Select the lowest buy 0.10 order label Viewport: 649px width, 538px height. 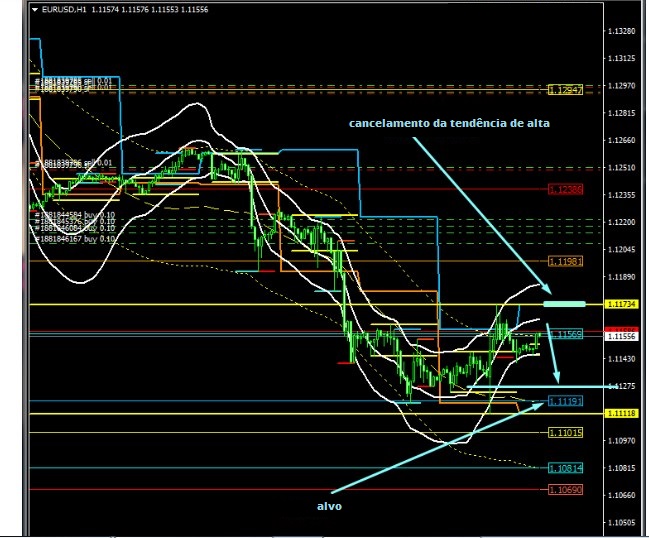(76, 240)
